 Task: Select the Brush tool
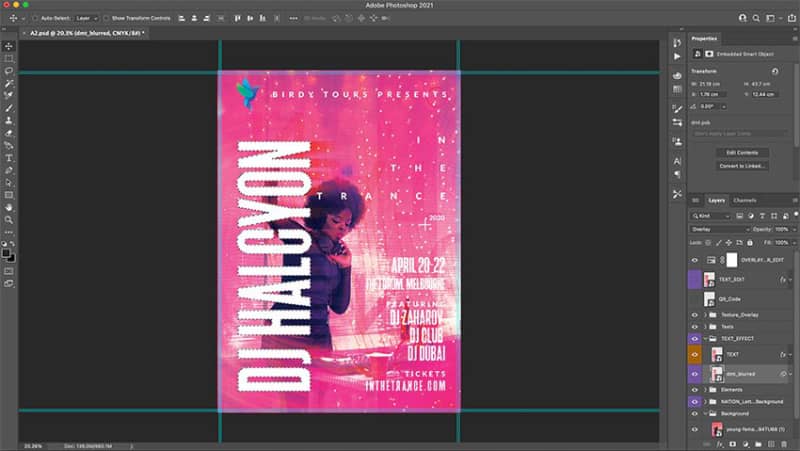pyautogui.click(x=9, y=108)
